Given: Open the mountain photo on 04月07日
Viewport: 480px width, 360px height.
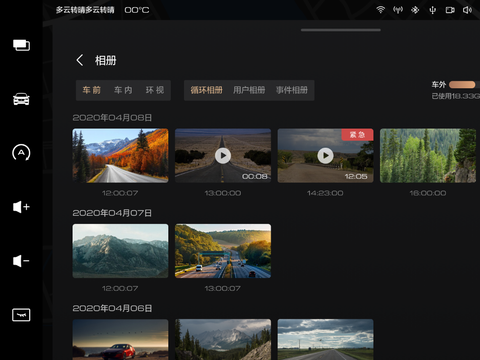Looking at the screenshot, I should [x=120, y=251].
